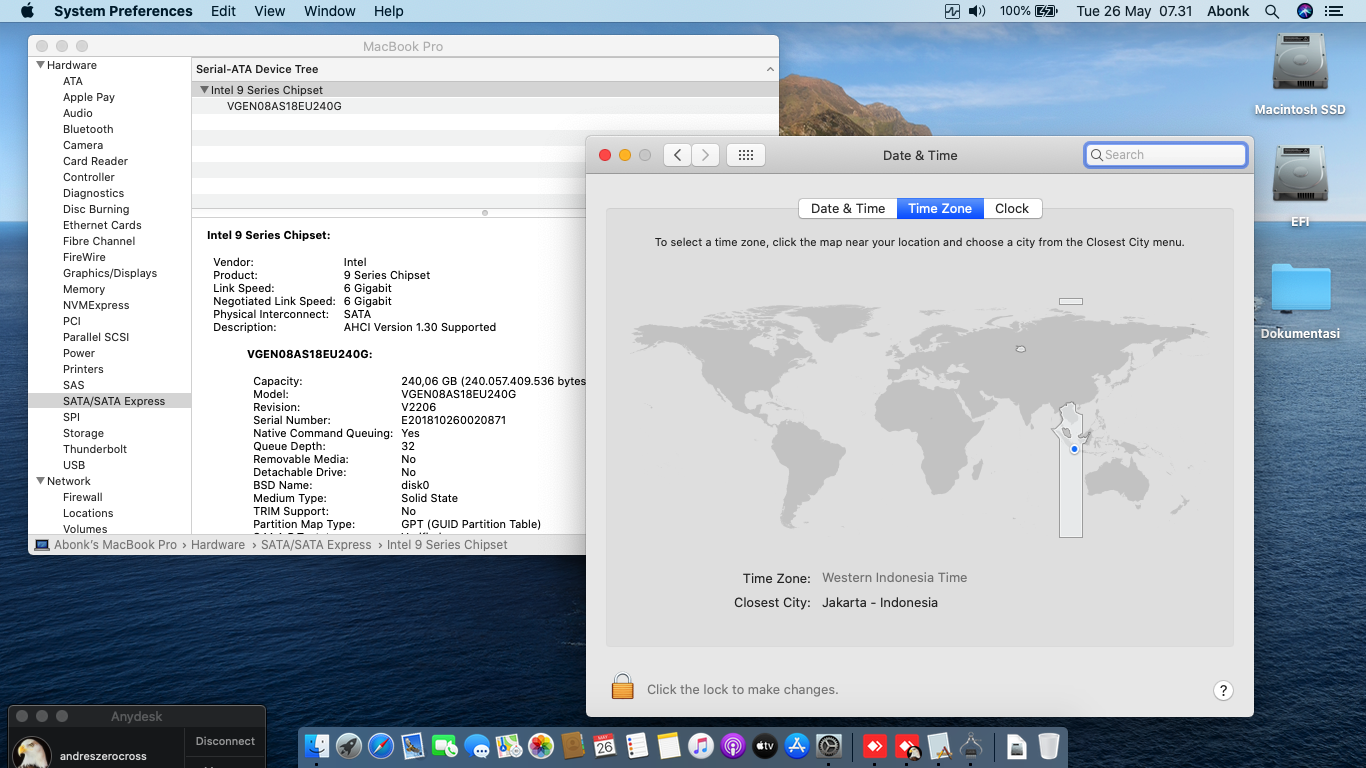Collapse the Hardware disclosure triangle in sidebar
This screenshot has width=1366, height=768.
click(x=41, y=65)
